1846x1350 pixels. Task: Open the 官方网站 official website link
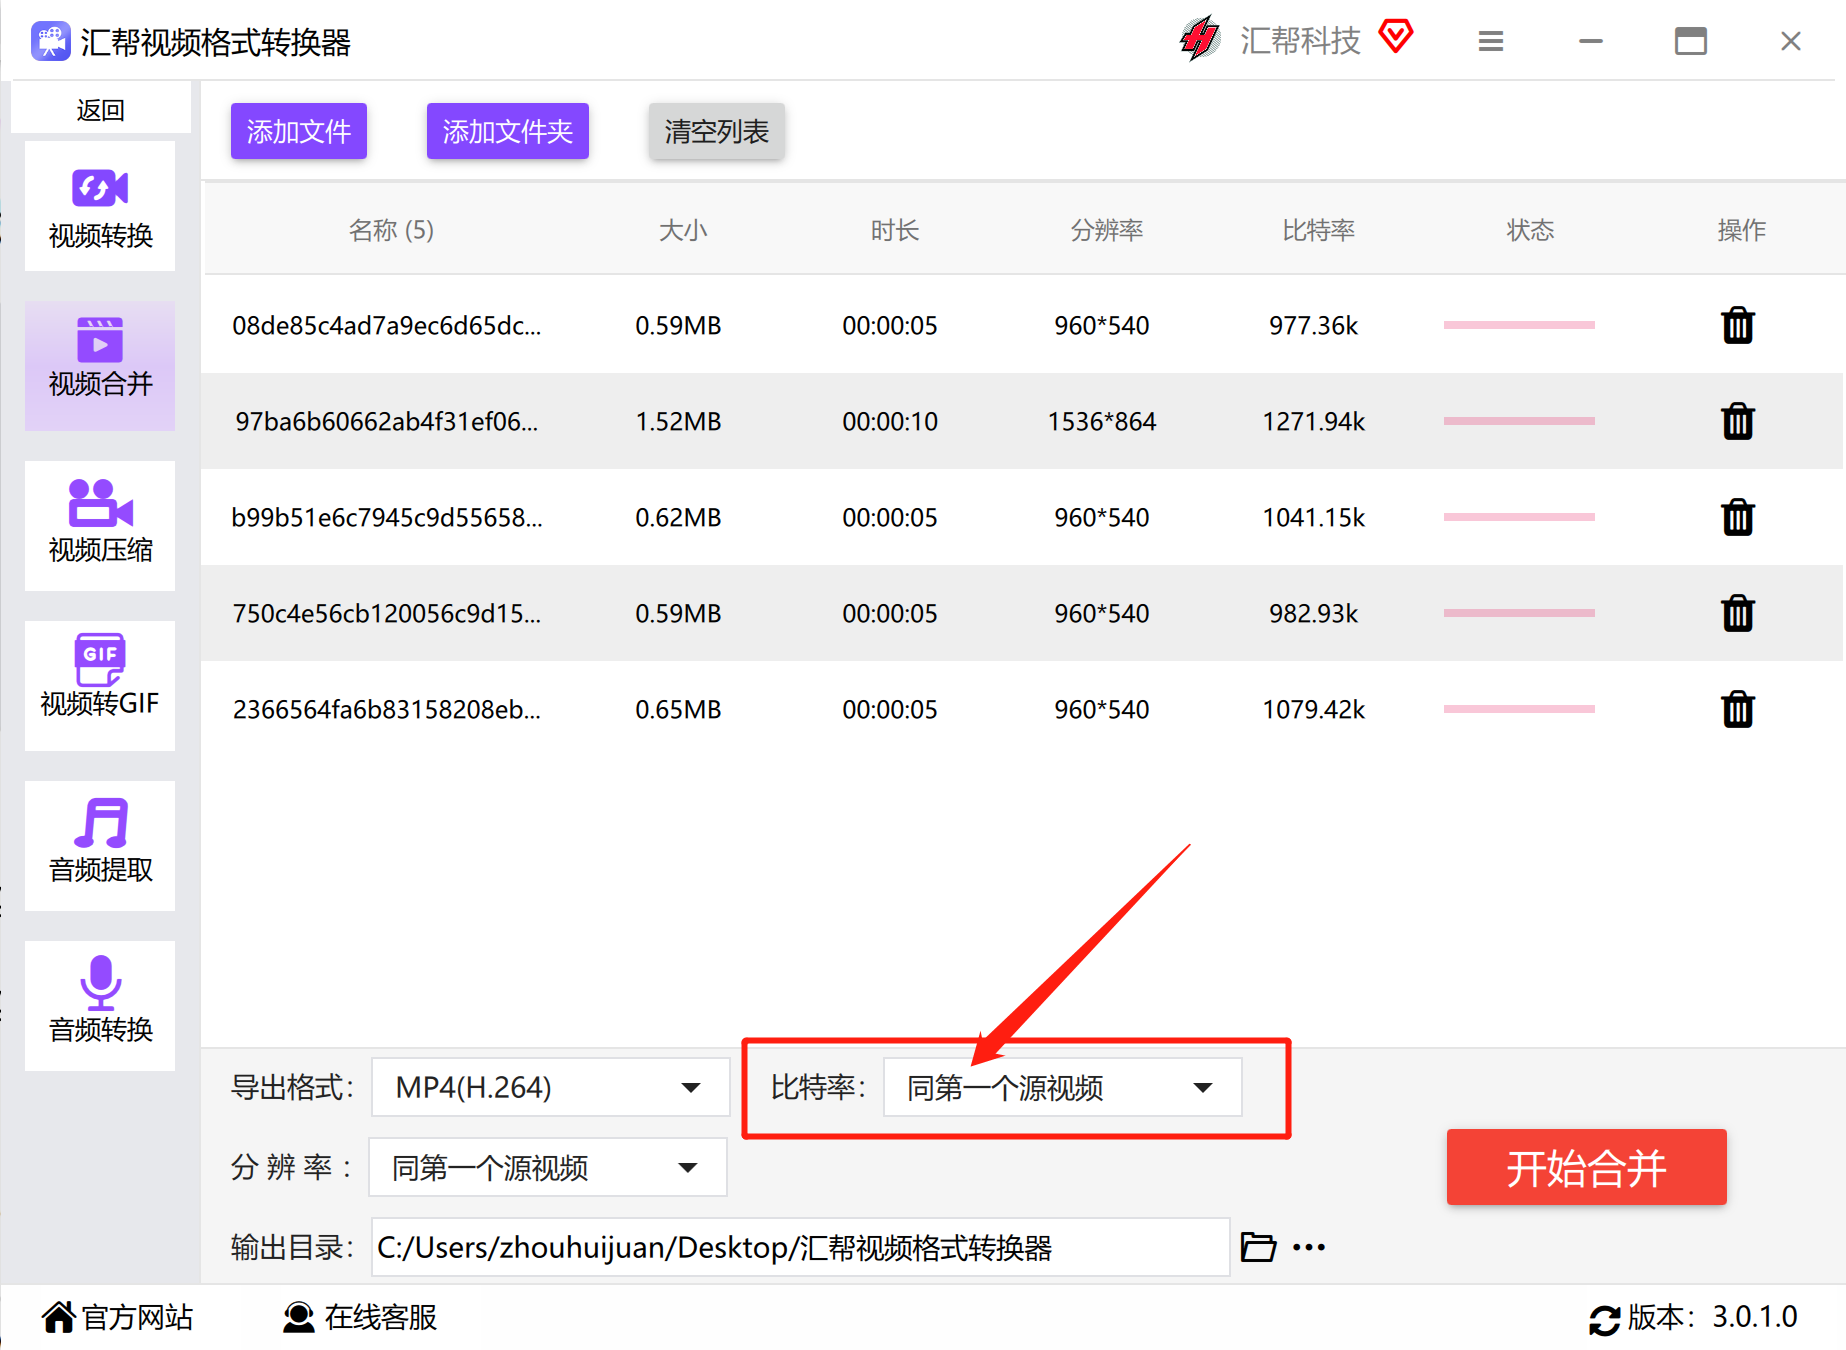[118, 1317]
